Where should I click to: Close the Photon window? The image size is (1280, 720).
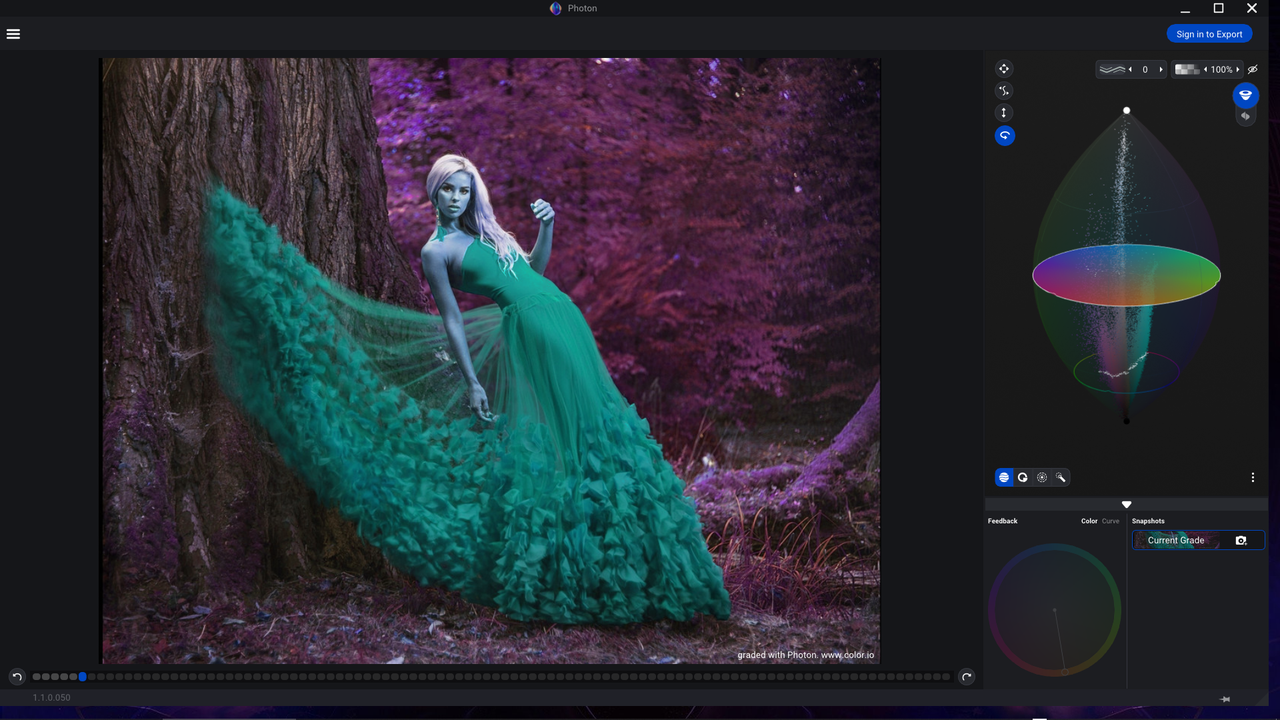point(1252,8)
